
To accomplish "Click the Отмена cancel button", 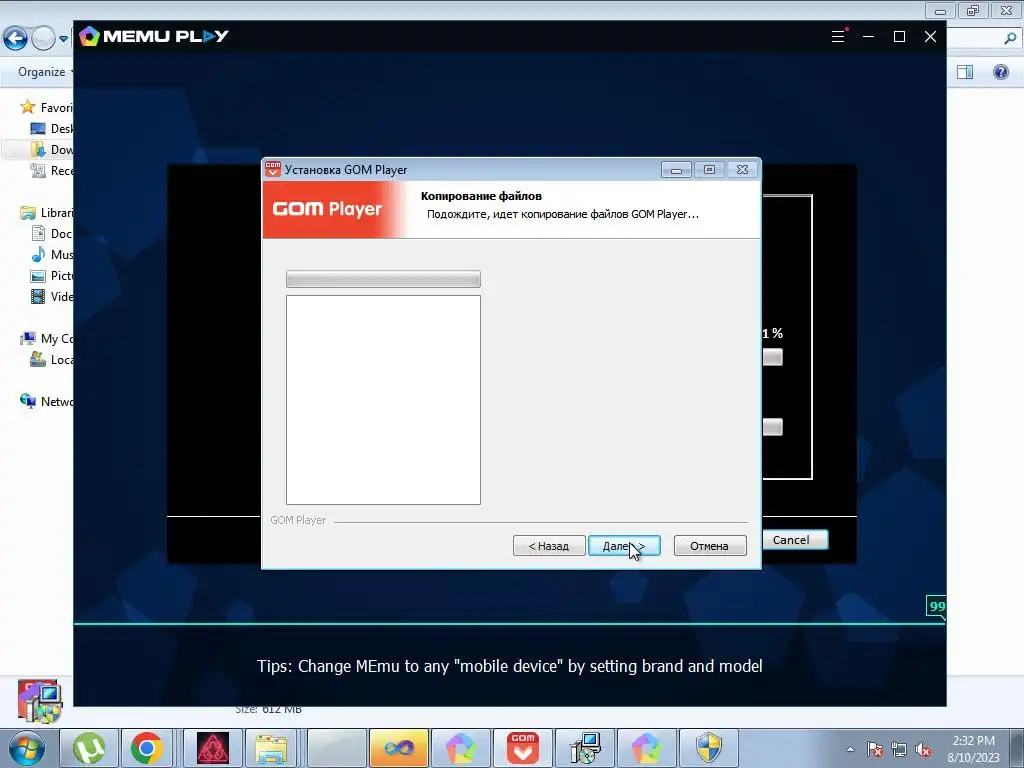I will click(x=710, y=546).
